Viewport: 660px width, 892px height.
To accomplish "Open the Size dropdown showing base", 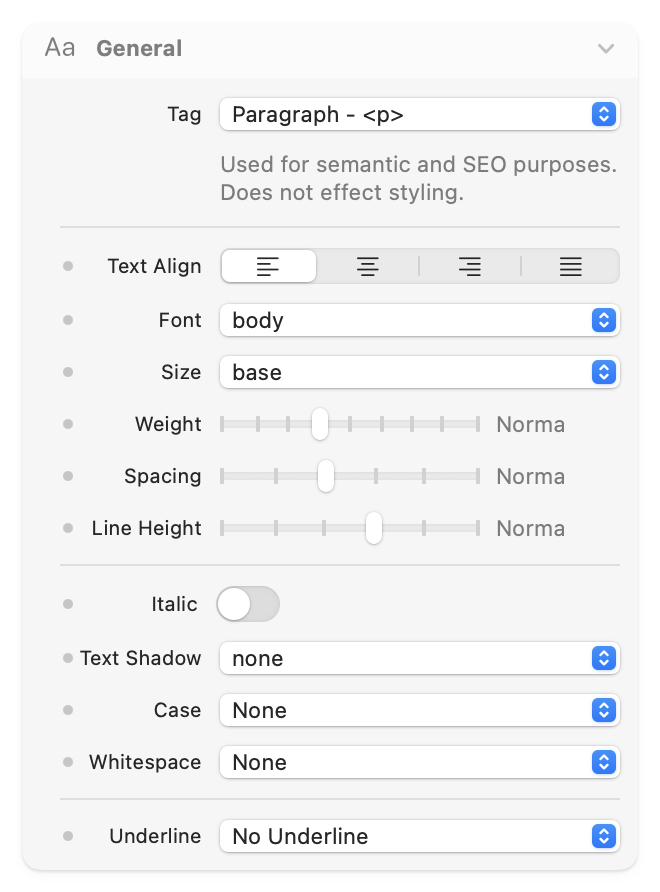I will pos(419,372).
